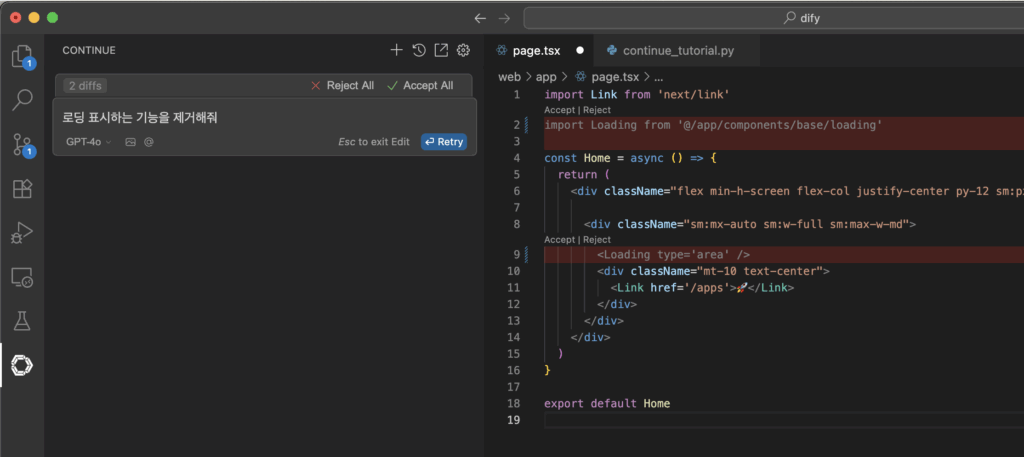Reject the Loading type='area' diff
Screen dimensions: 1024x457
(597, 240)
